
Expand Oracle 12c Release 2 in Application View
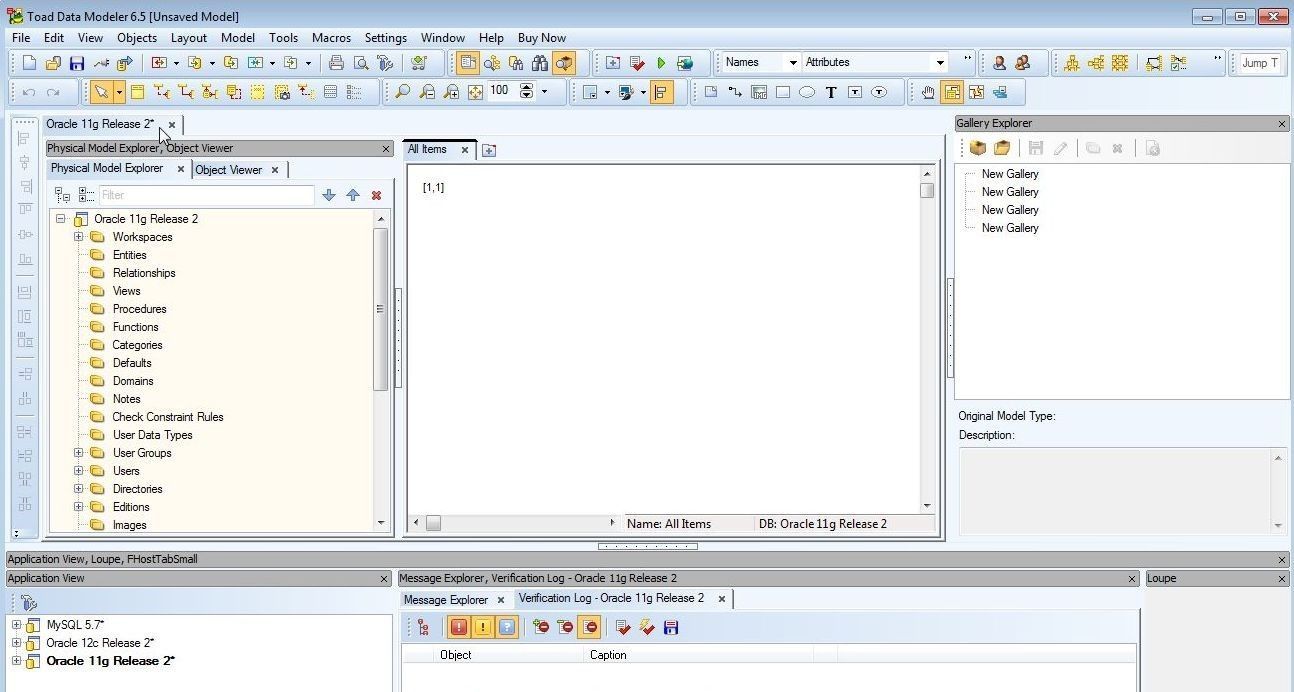point(16,643)
